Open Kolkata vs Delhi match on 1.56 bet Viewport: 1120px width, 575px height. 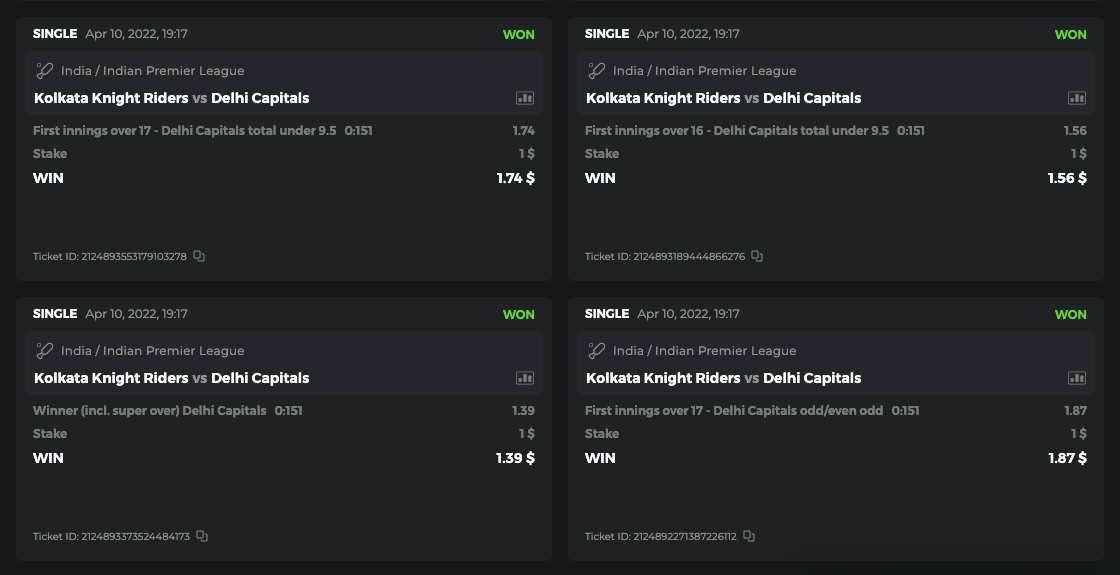pyautogui.click(x=723, y=98)
